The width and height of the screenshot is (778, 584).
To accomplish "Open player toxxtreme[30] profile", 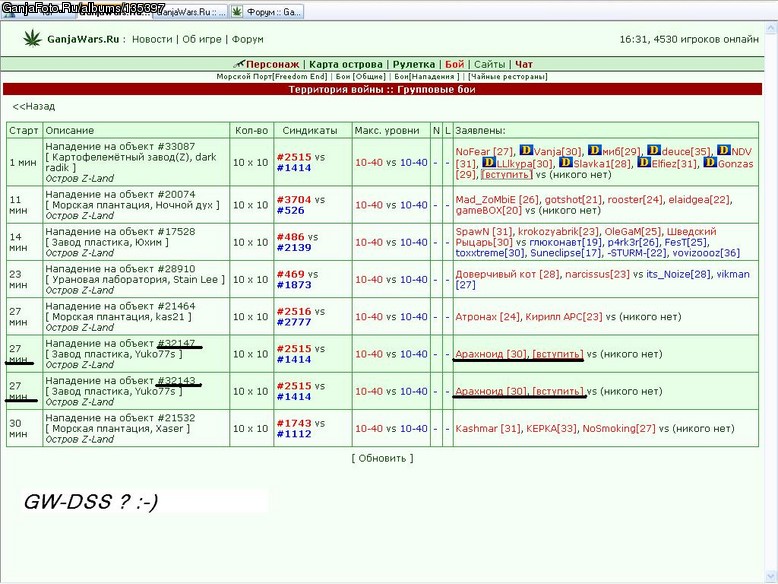I will coord(490,253).
